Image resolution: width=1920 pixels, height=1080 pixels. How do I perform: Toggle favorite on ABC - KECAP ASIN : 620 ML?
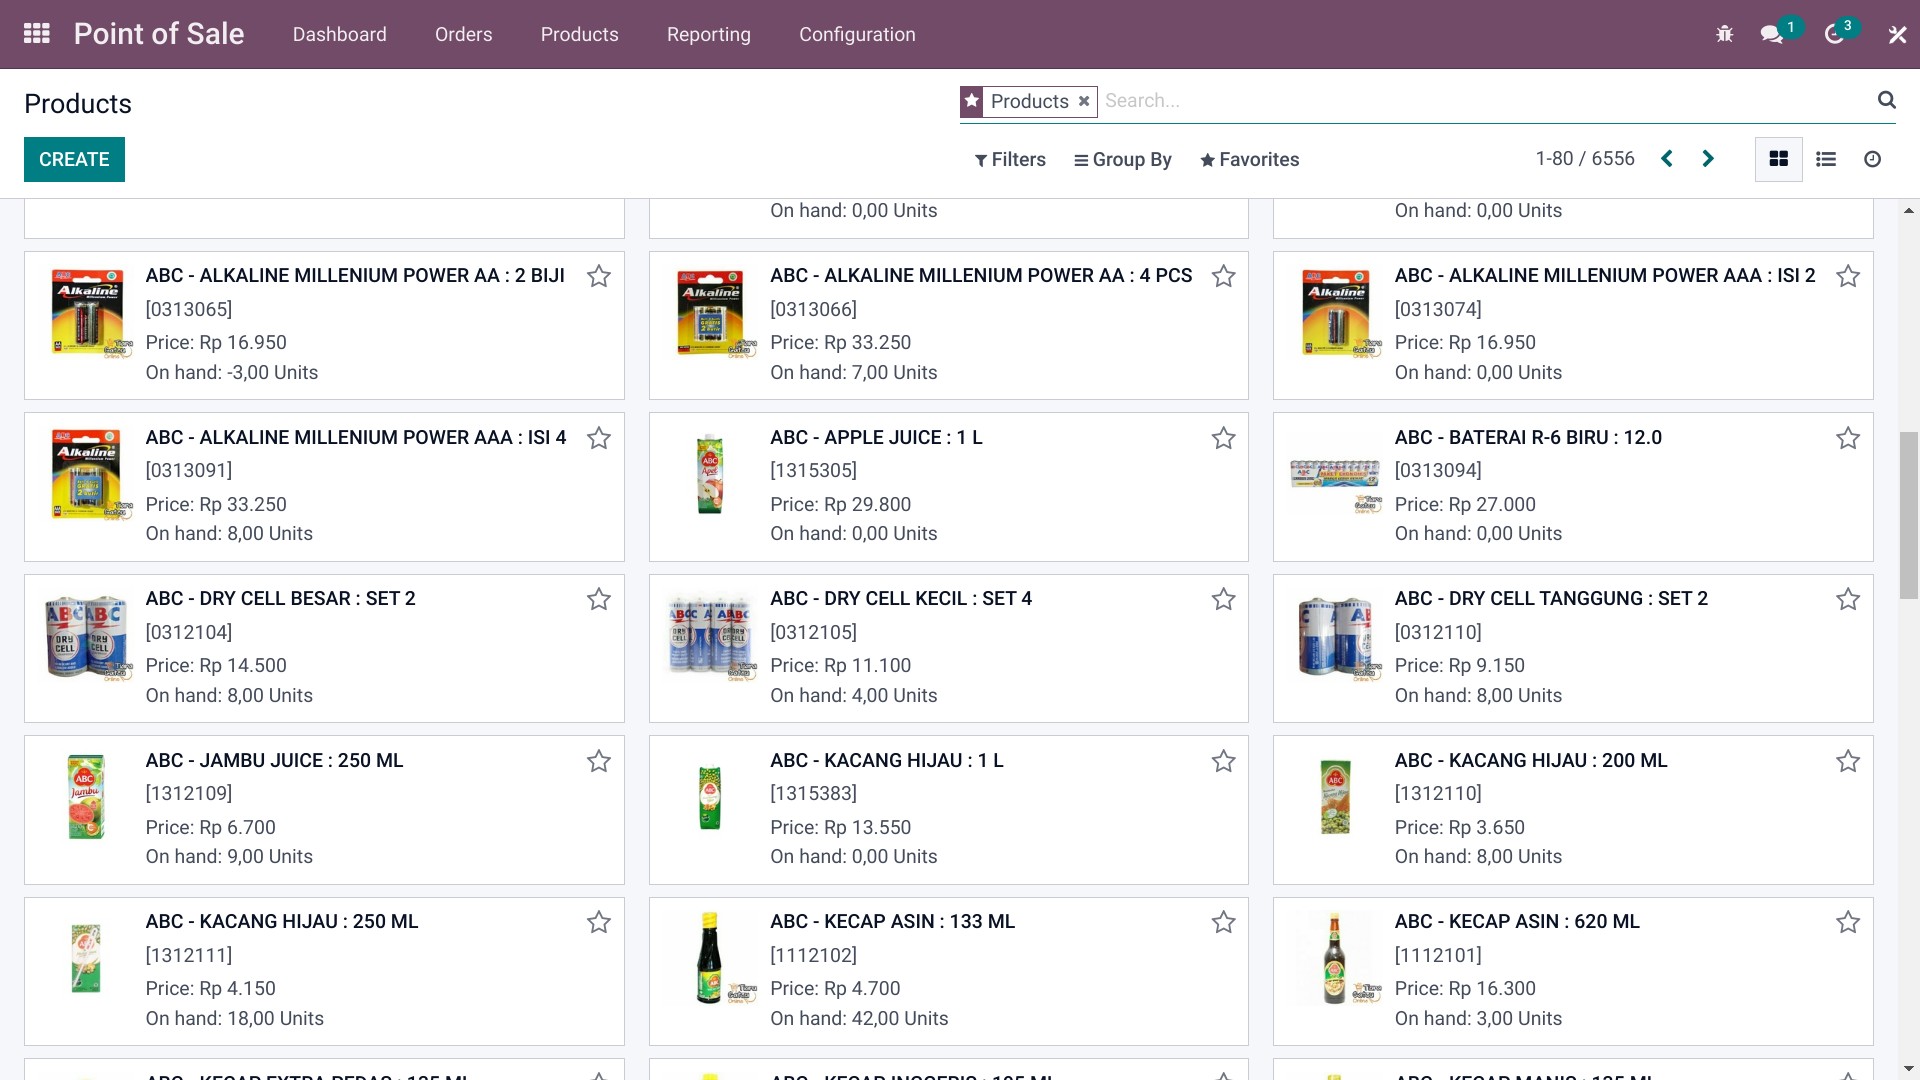1848,922
